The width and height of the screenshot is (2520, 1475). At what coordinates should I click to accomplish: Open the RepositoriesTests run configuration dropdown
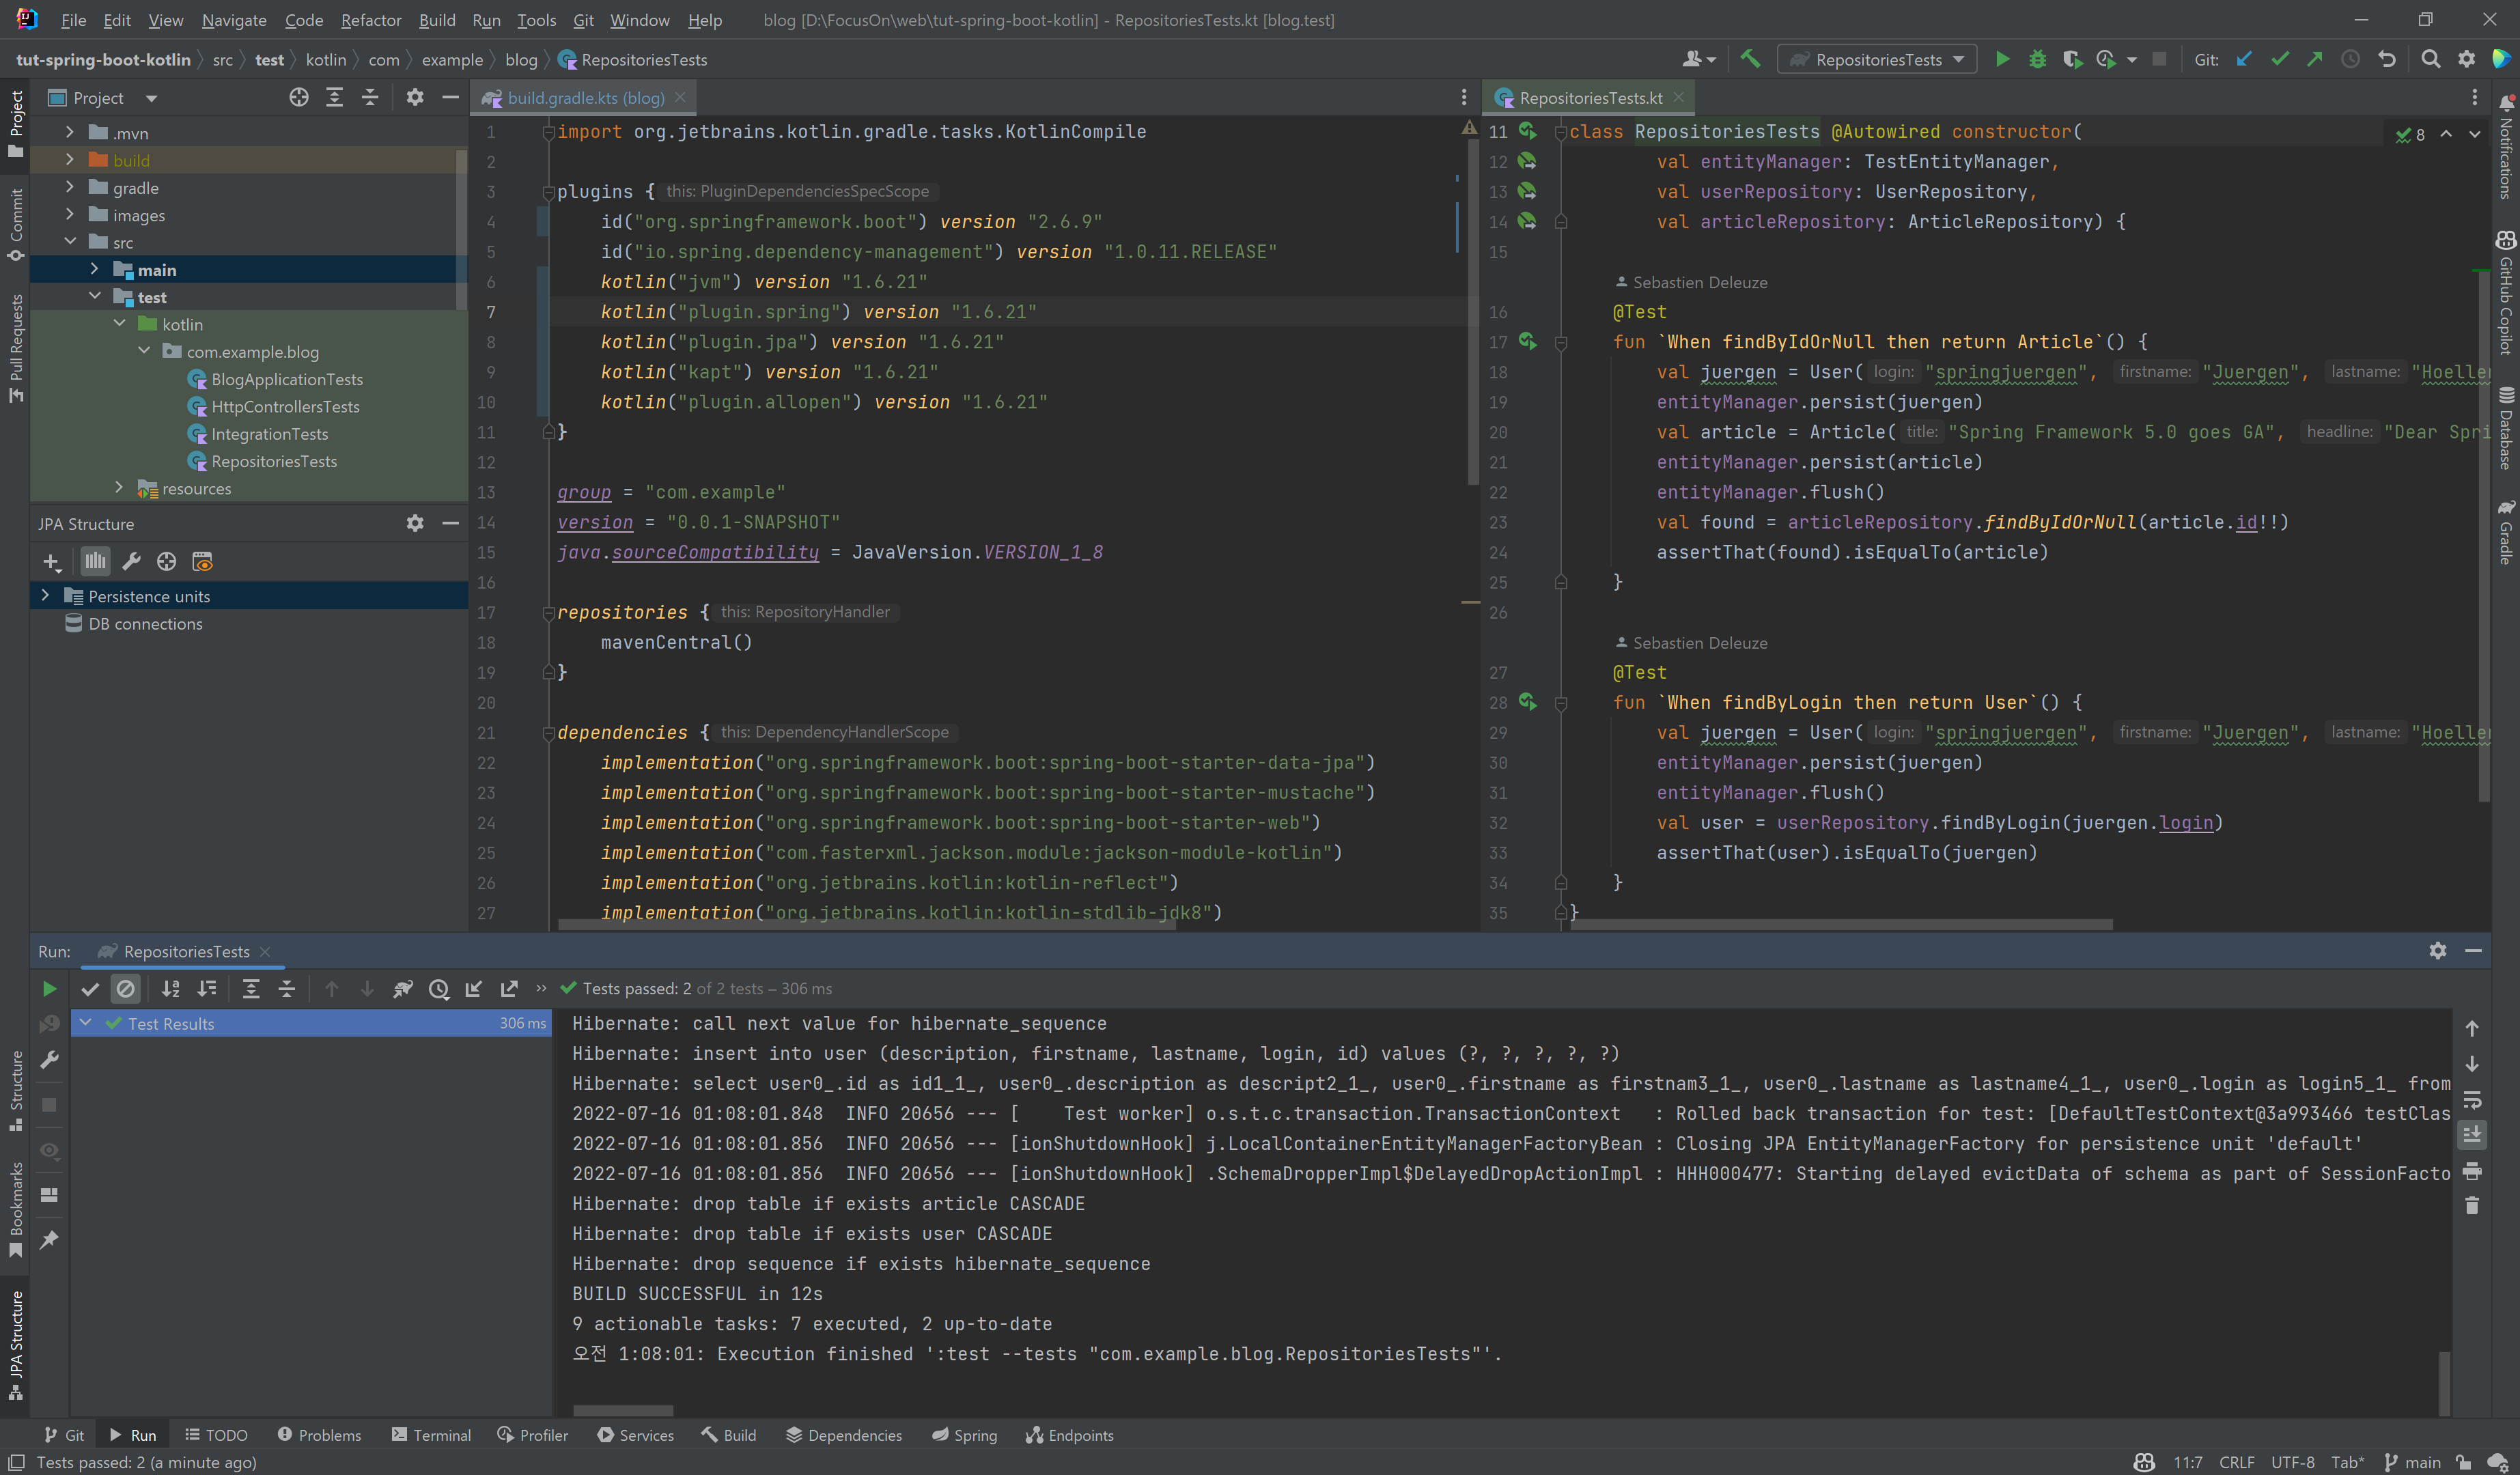click(x=1877, y=60)
